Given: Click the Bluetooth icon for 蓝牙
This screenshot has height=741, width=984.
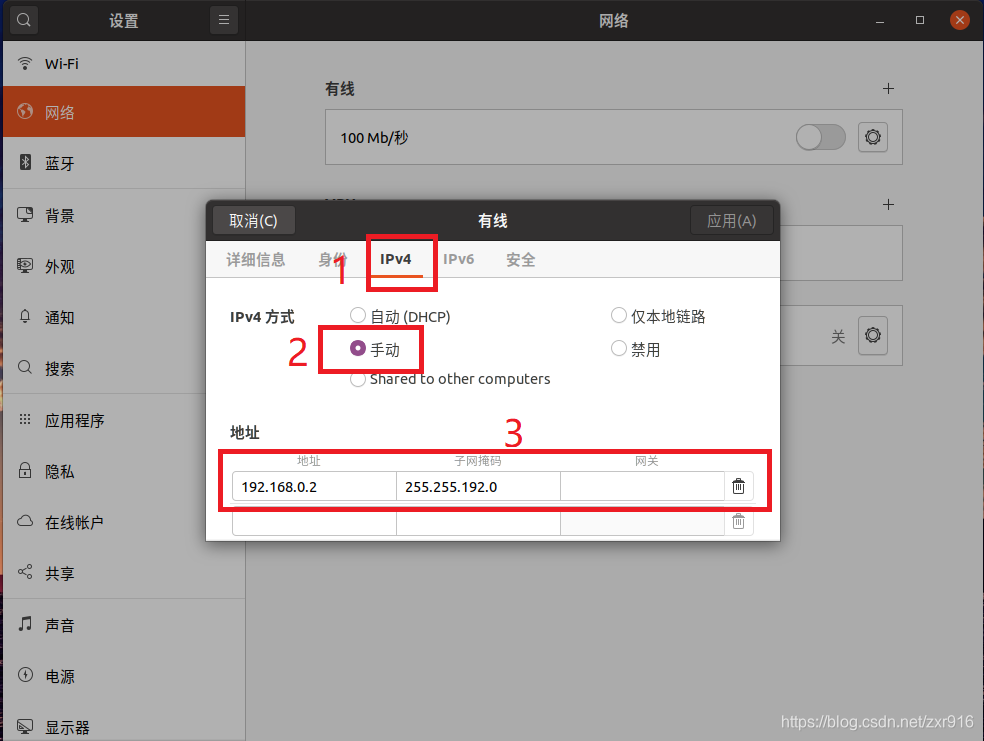Looking at the screenshot, I should tap(24, 163).
